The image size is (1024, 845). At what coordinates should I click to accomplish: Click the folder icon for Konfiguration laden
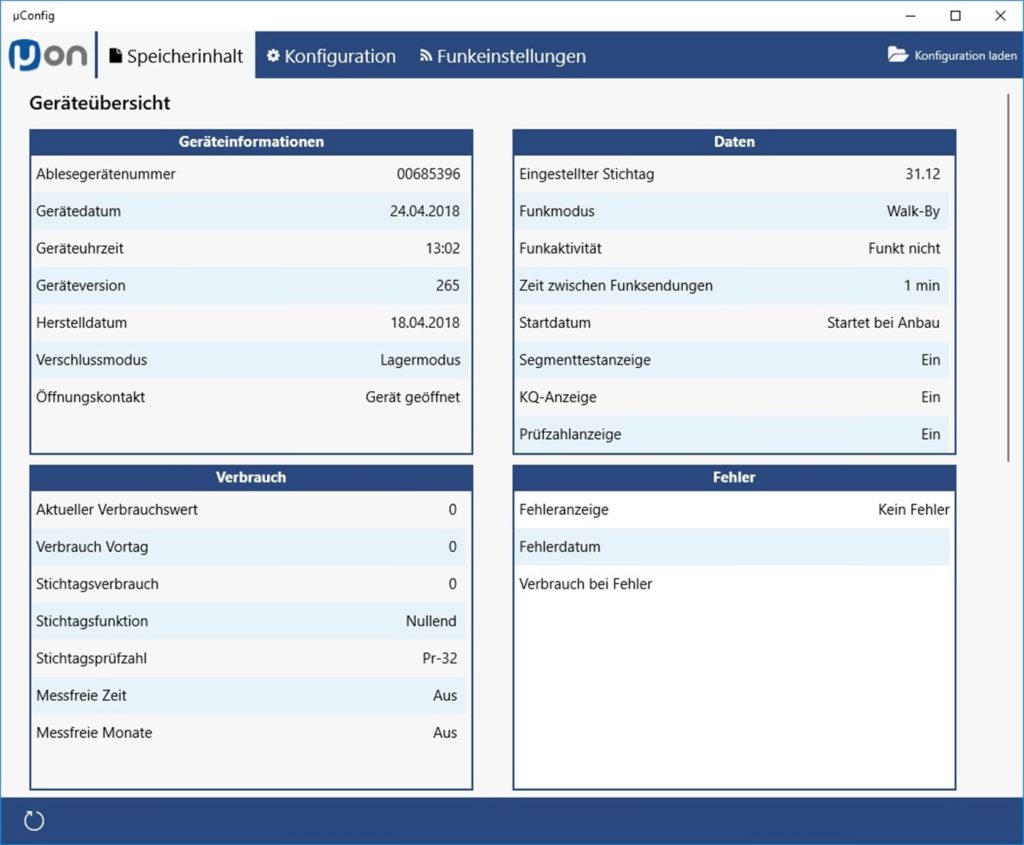click(898, 54)
